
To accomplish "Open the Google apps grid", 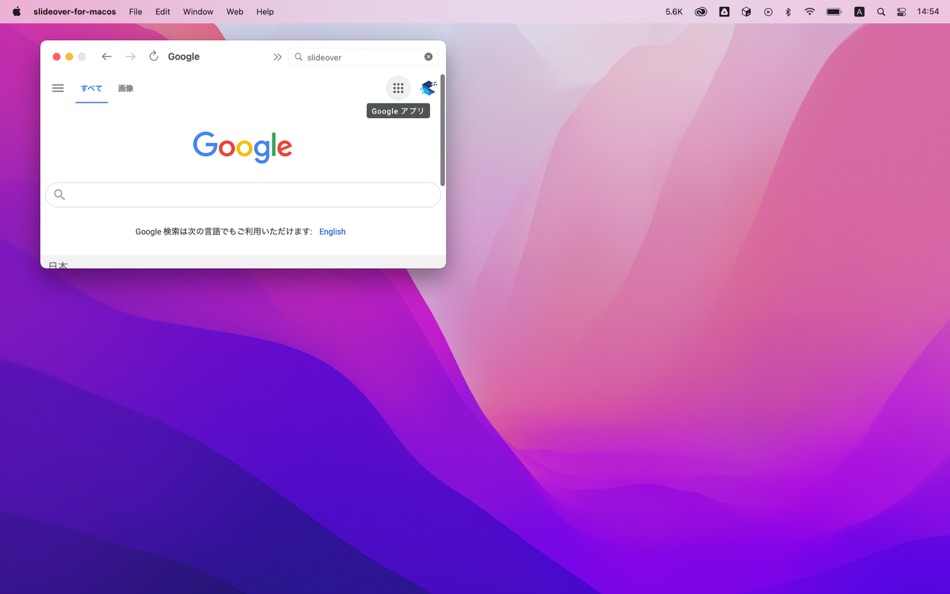I will [x=398, y=88].
